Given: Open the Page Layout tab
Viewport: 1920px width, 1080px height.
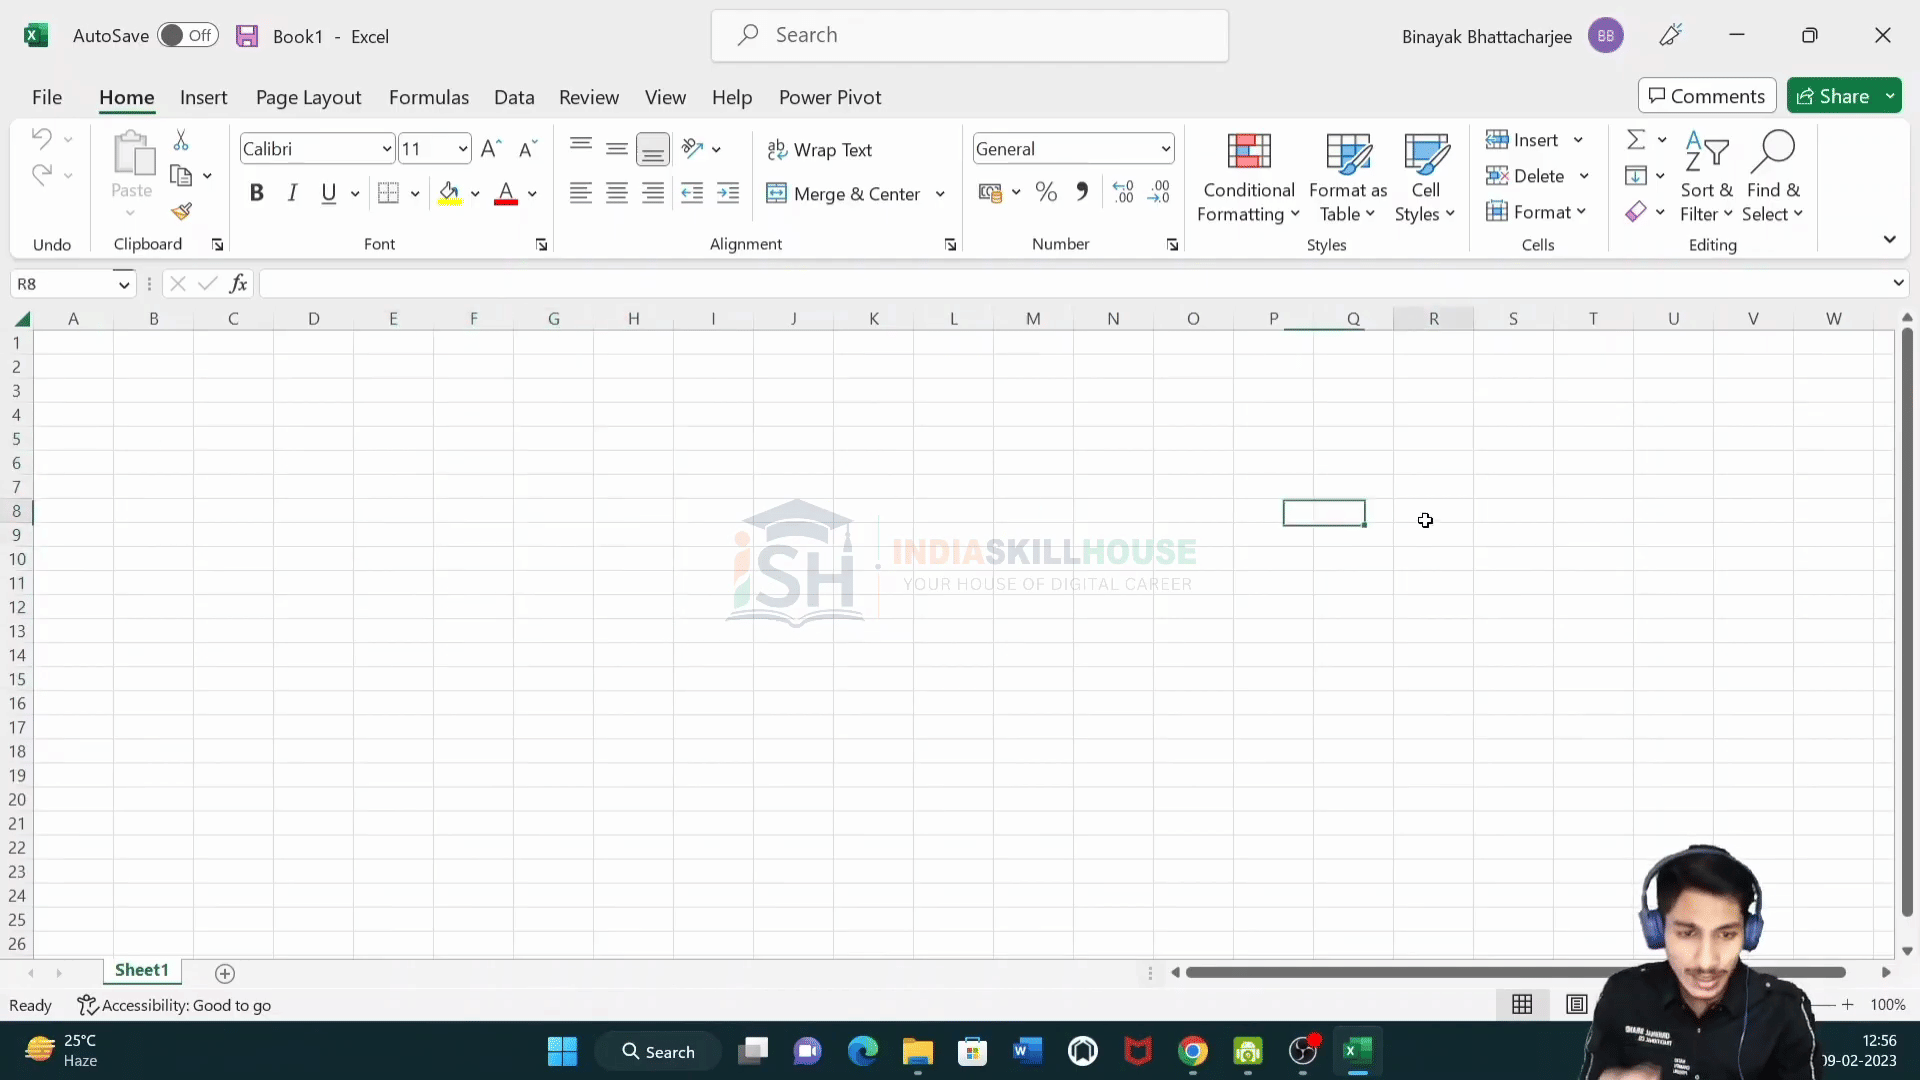Looking at the screenshot, I should point(308,97).
